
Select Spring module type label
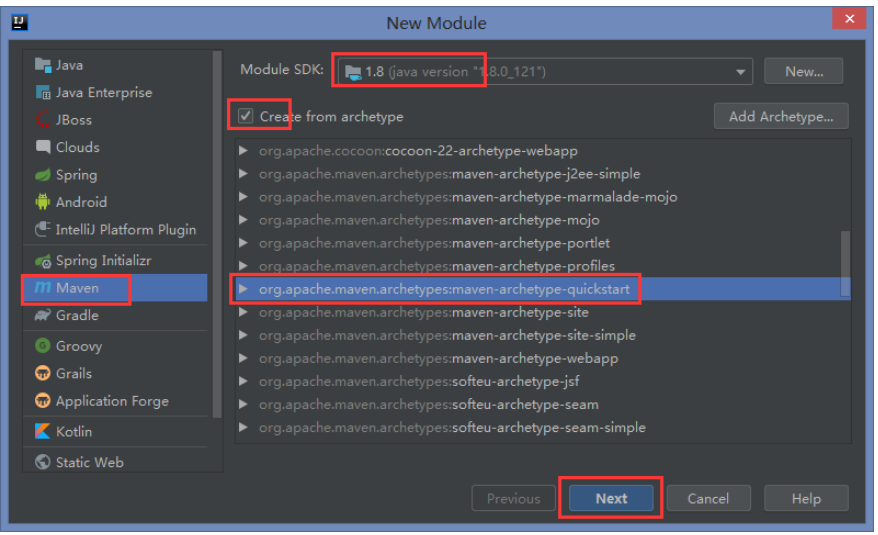[77, 175]
